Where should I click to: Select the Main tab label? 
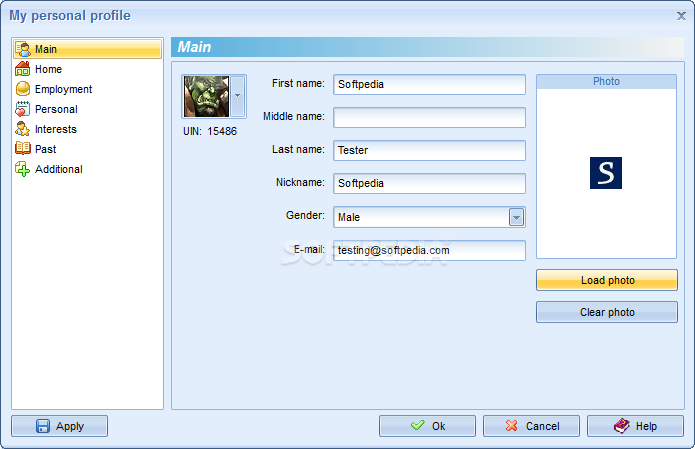tap(46, 49)
